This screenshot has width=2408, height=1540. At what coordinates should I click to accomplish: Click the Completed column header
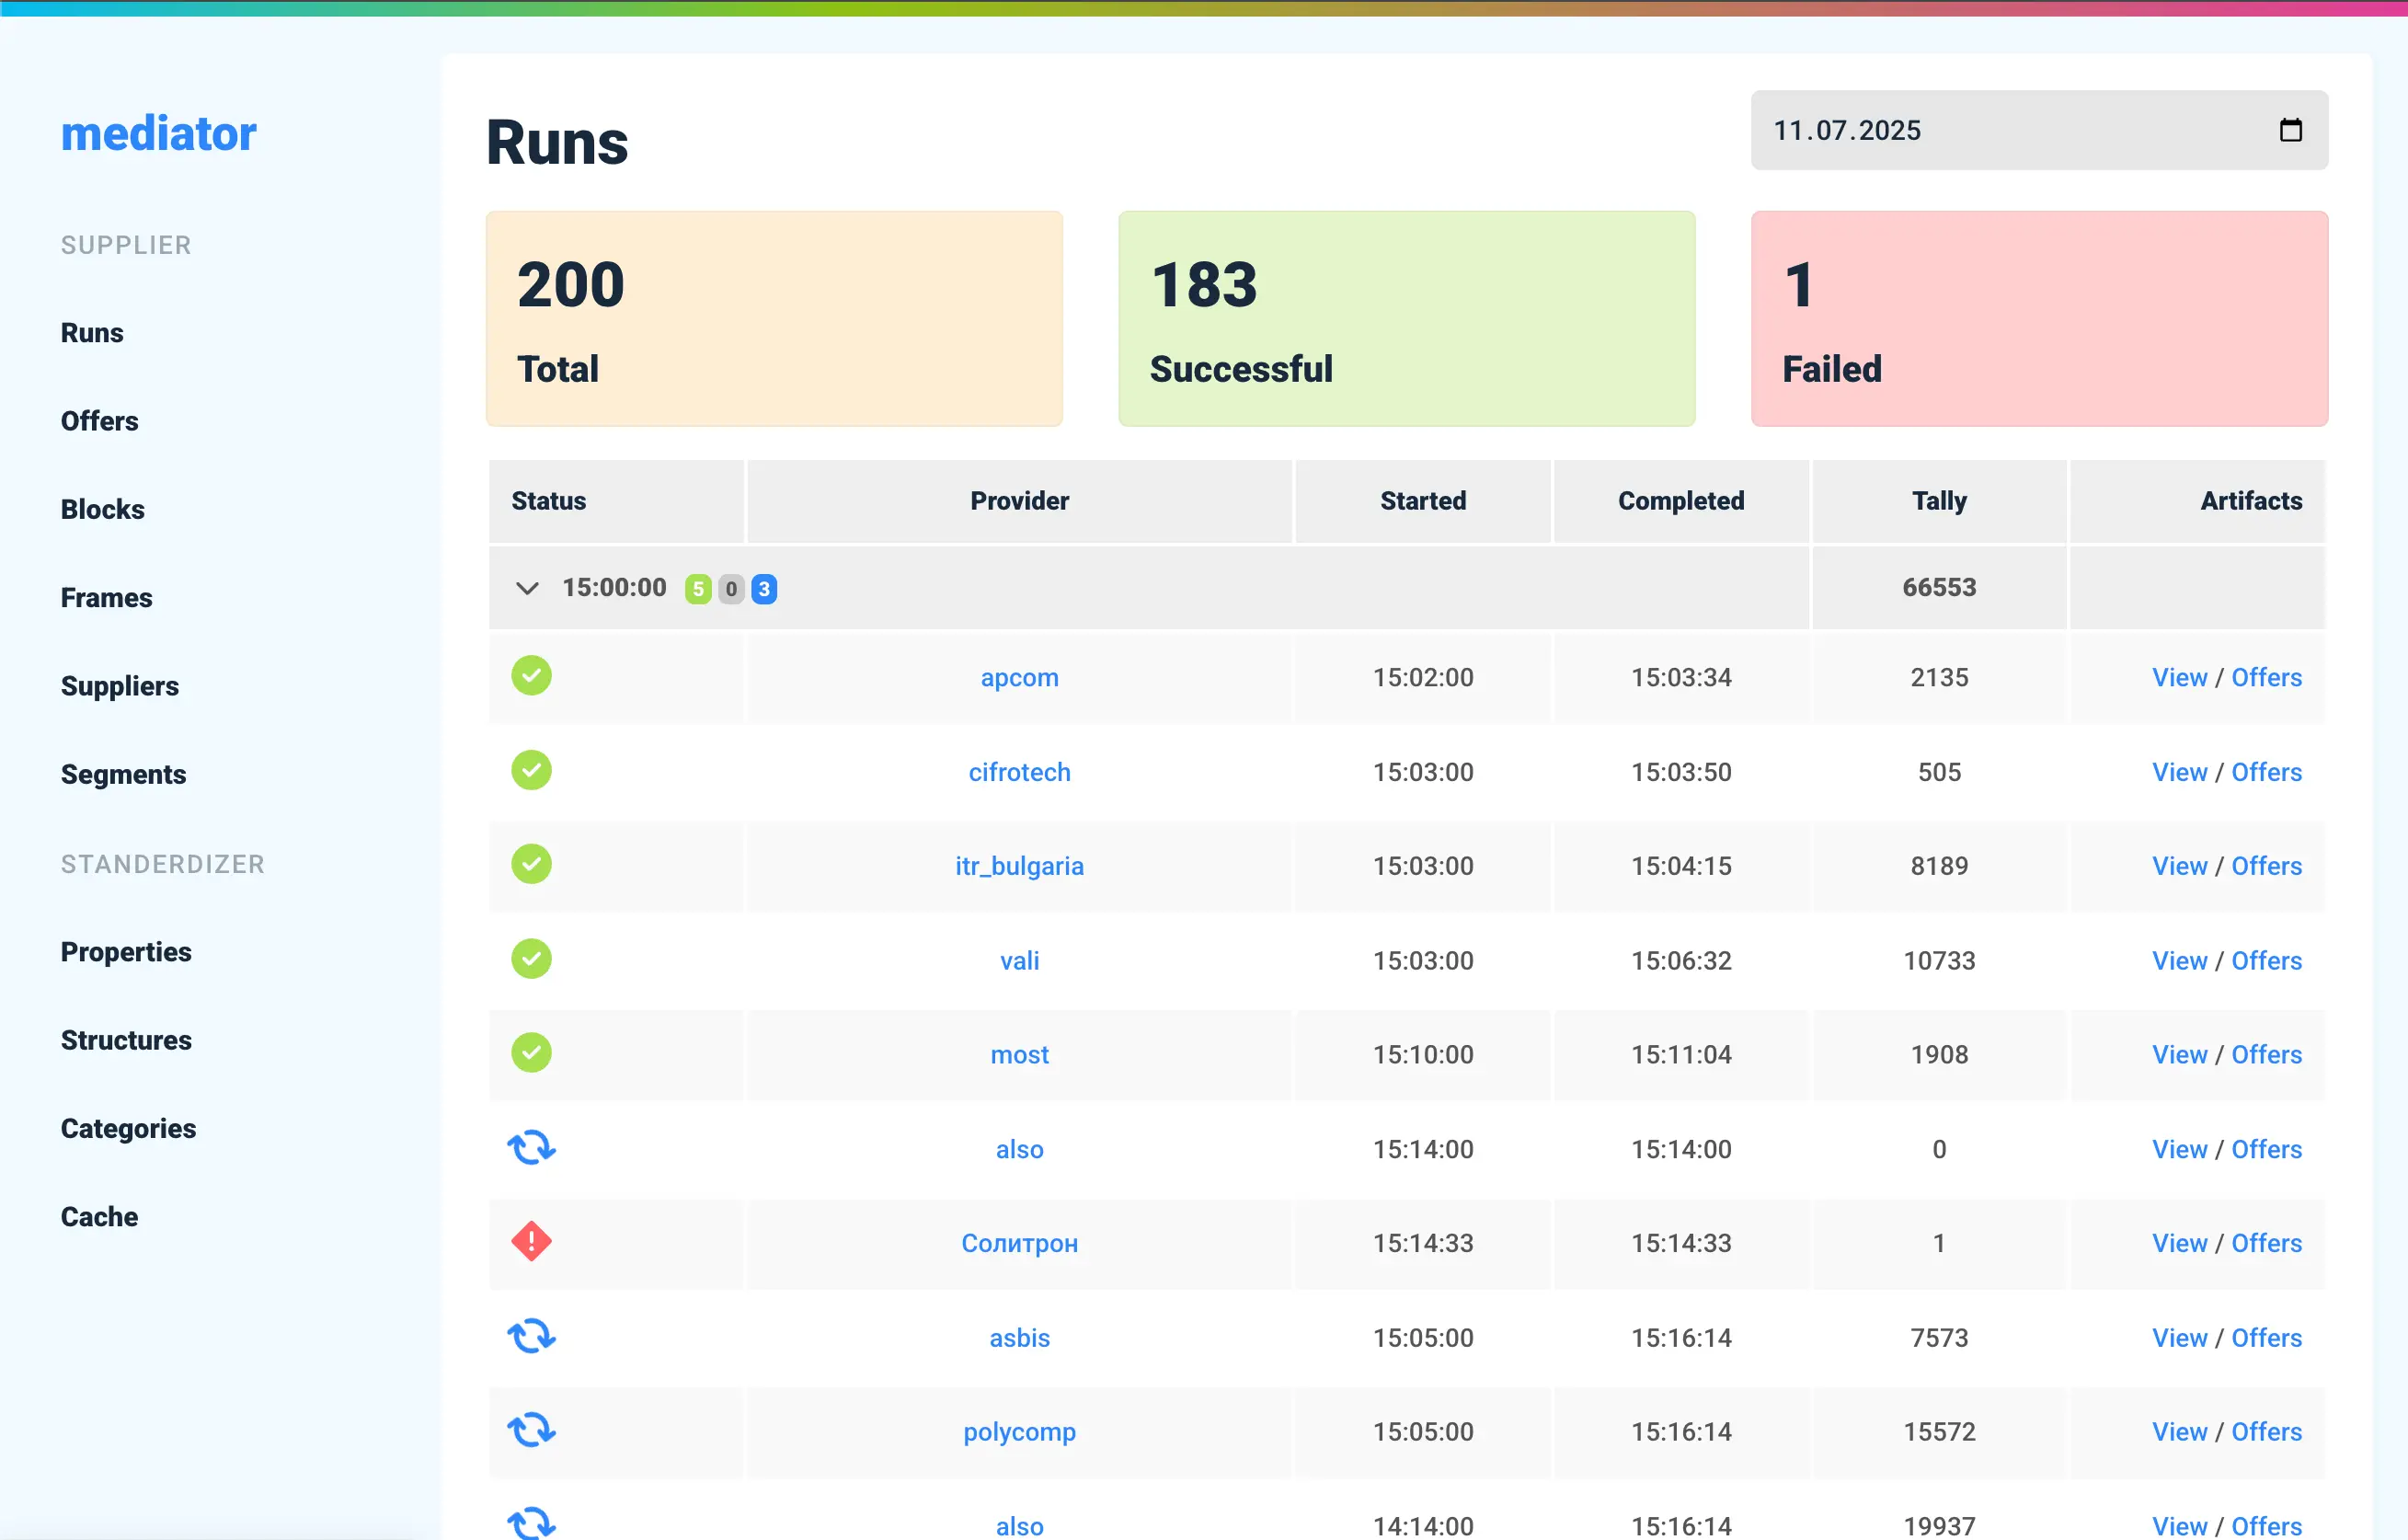[1681, 501]
